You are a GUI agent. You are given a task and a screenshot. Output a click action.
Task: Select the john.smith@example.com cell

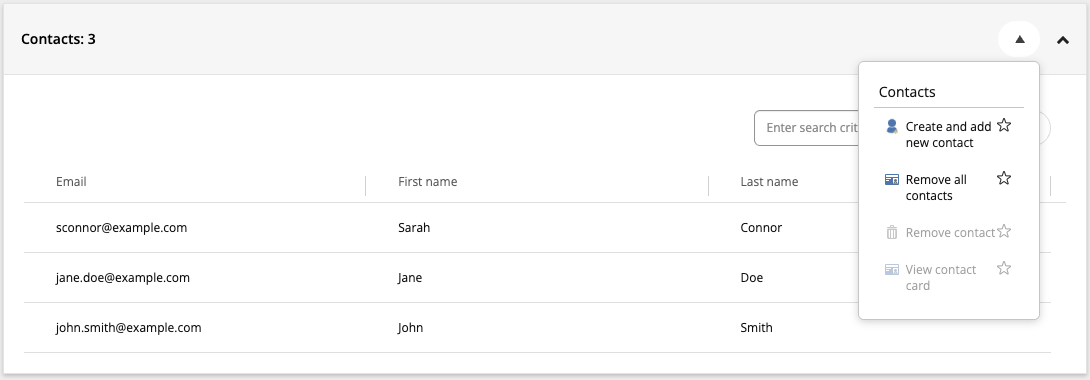point(129,327)
